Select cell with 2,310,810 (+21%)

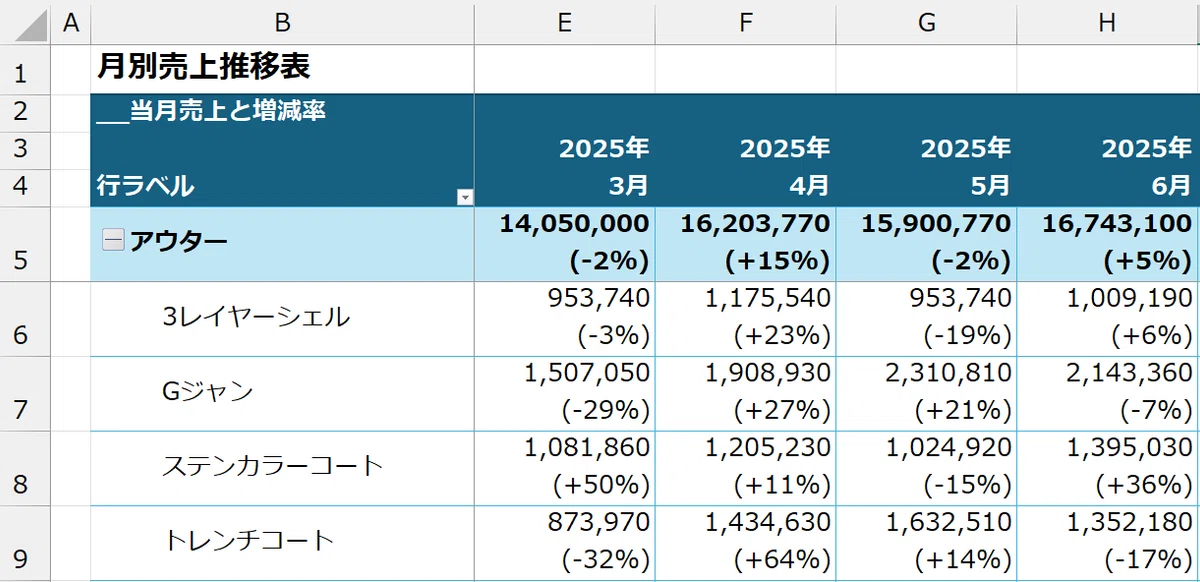[x=927, y=394]
